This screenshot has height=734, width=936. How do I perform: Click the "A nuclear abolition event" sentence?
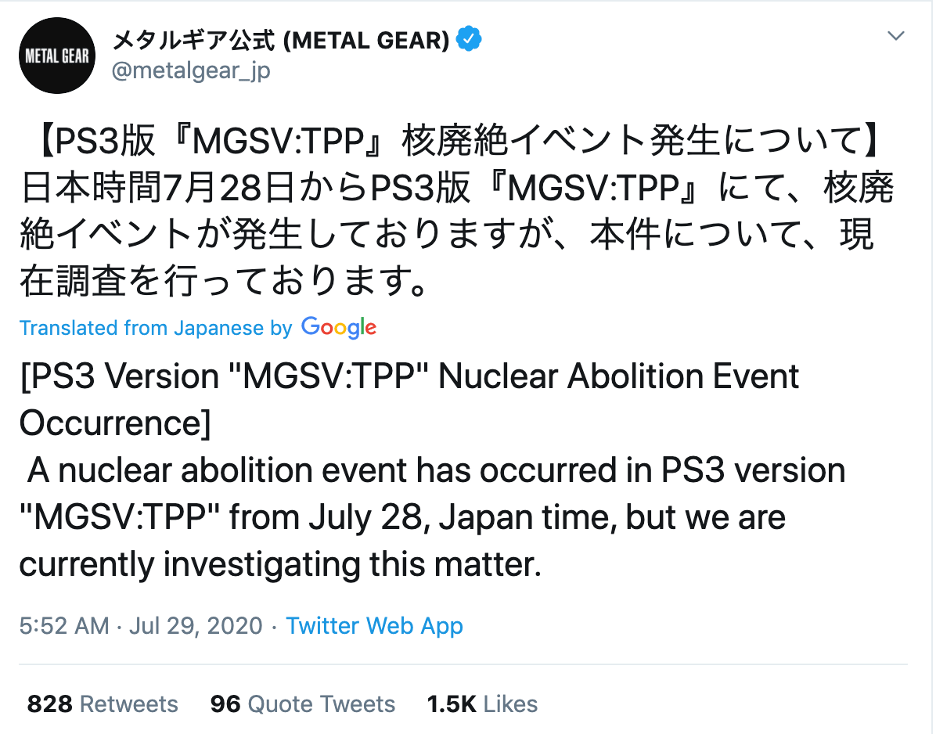point(435,470)
